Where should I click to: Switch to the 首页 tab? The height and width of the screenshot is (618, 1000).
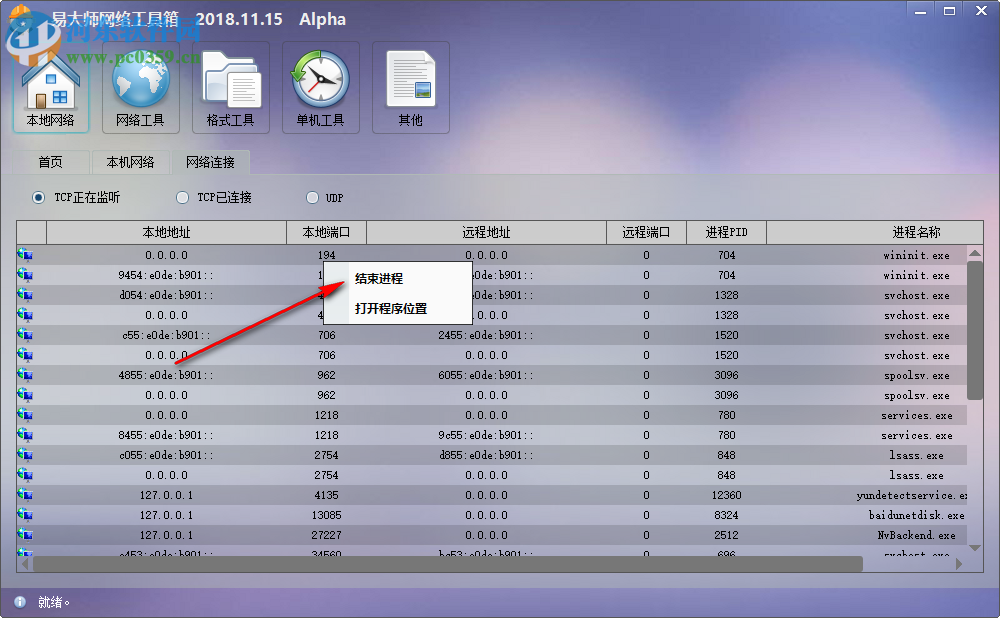point(50,163)
